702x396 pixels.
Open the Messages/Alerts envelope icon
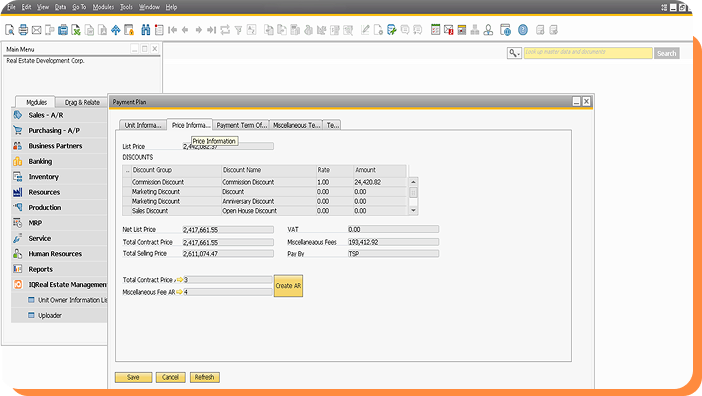449,30
